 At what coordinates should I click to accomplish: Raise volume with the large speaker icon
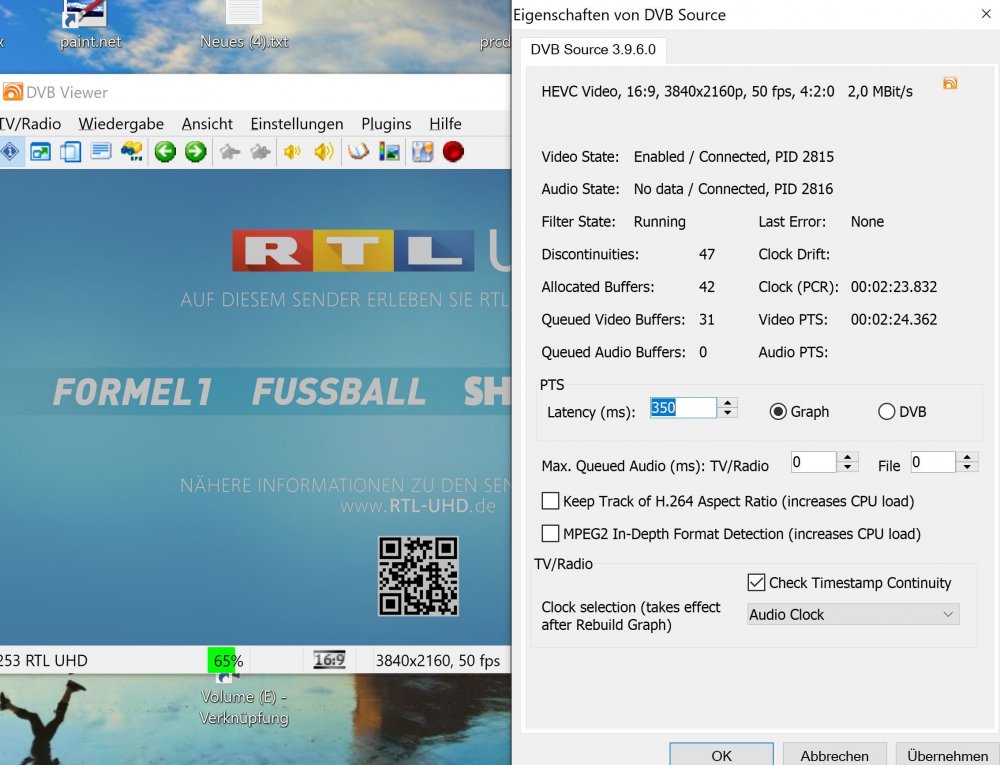(x=324, y=152)
